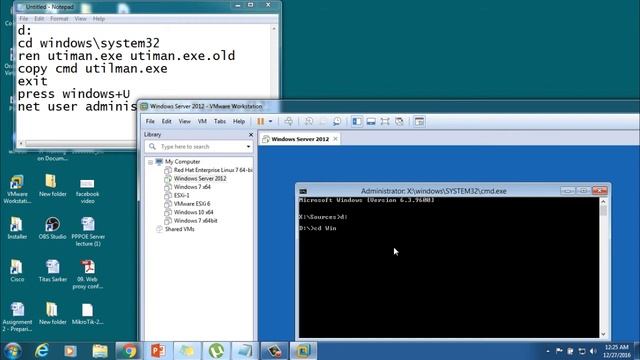Image resolution: width=640 pixels, height=360 pixels.
Task: Open Notepad File menu
Action: 24,19
